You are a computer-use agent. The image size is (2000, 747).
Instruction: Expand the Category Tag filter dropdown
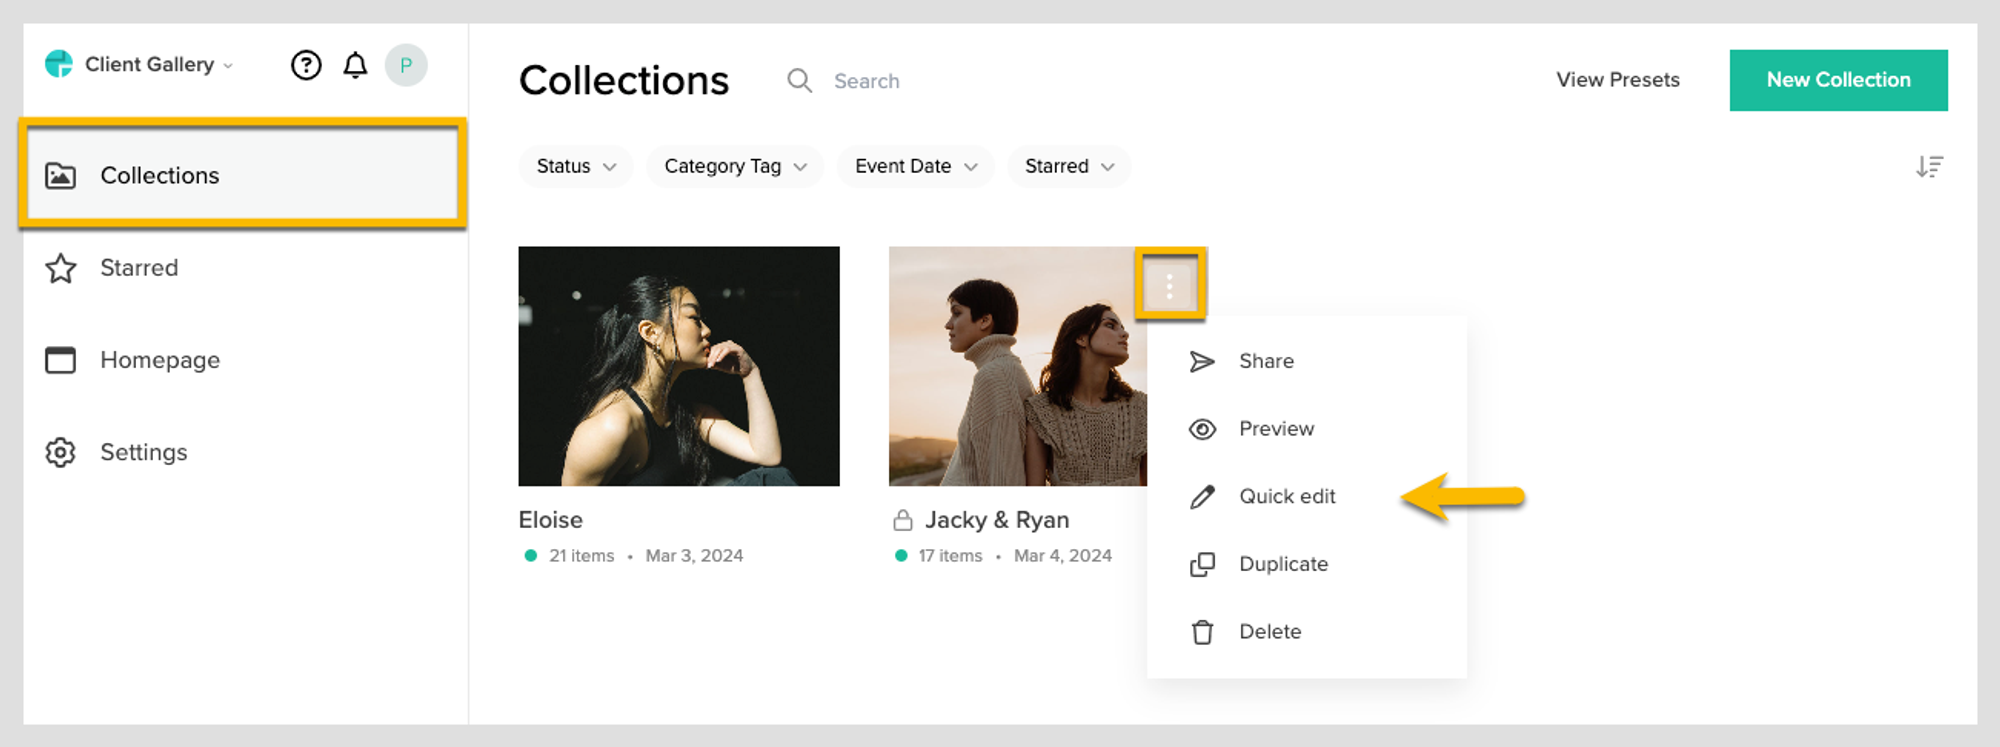(x=734, y=167)
